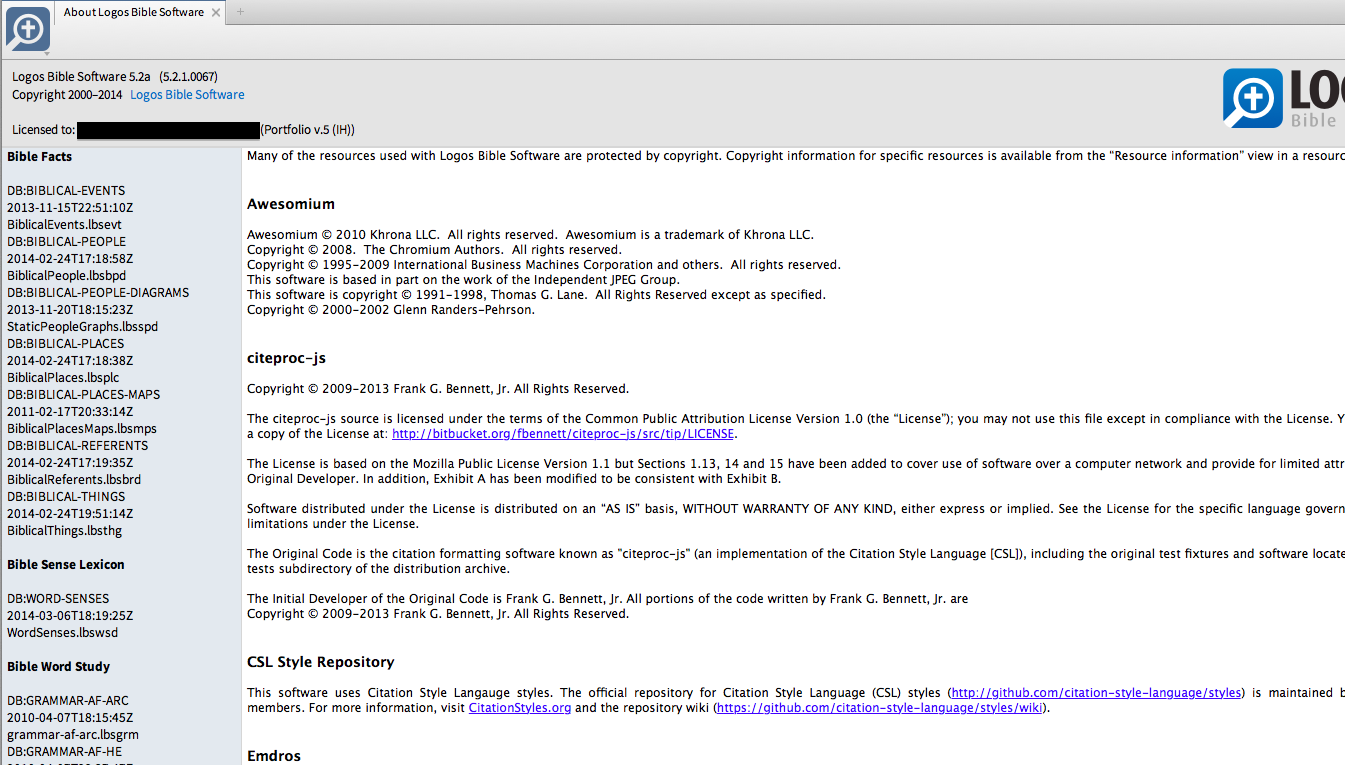Click timestamp 2011-02-17T20:33:14Z
1345x765 pixels.
(70, 412)
